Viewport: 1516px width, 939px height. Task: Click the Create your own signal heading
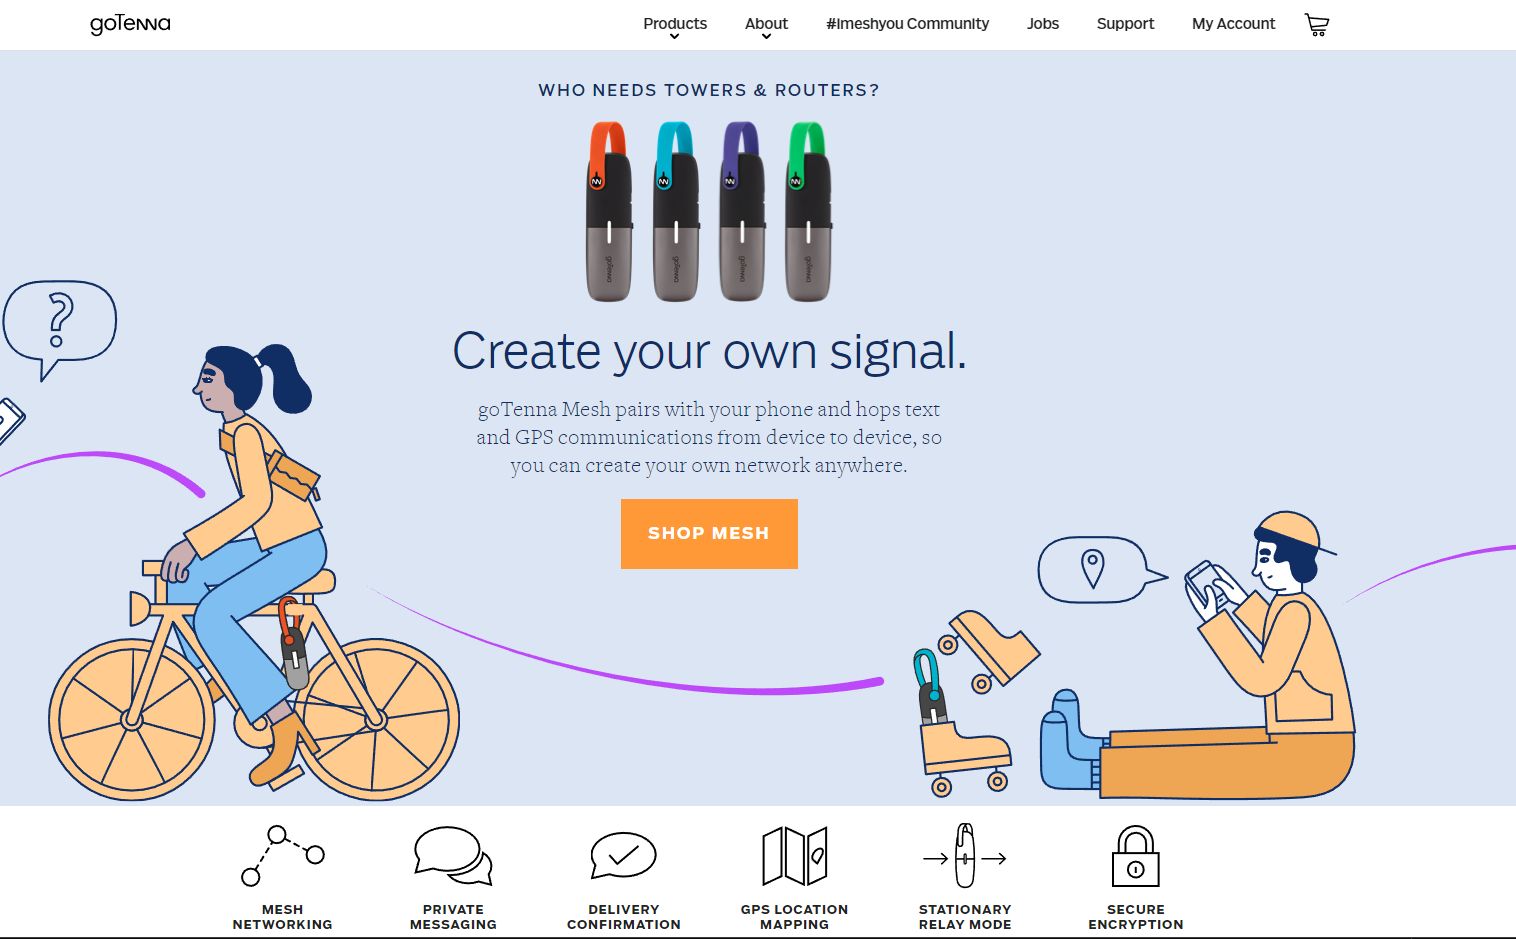point(709,352)
